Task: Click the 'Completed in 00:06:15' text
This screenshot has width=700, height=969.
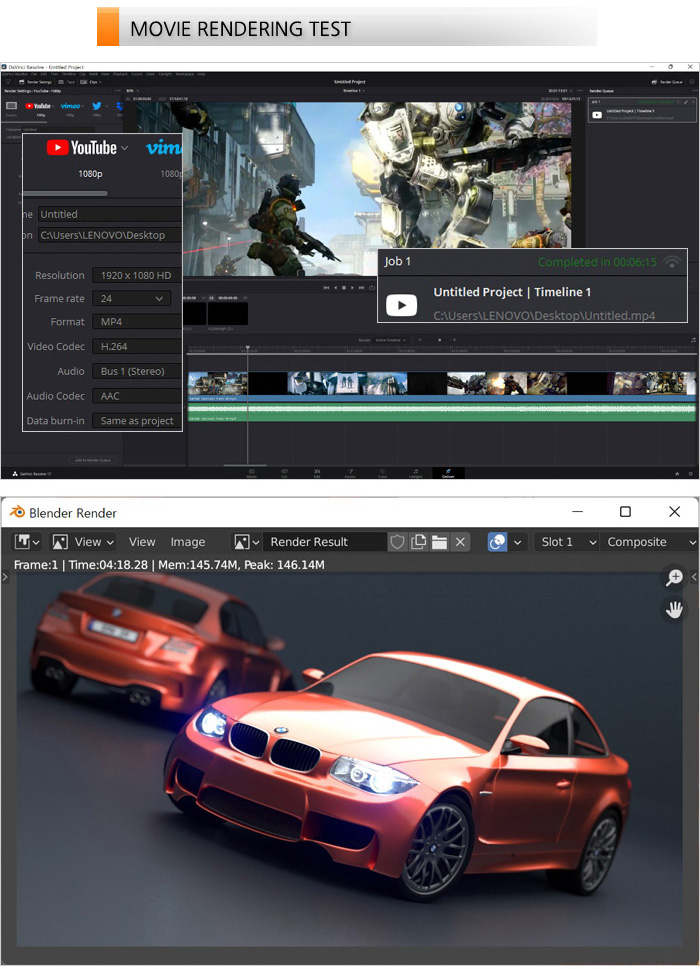Action: point(597,262)
